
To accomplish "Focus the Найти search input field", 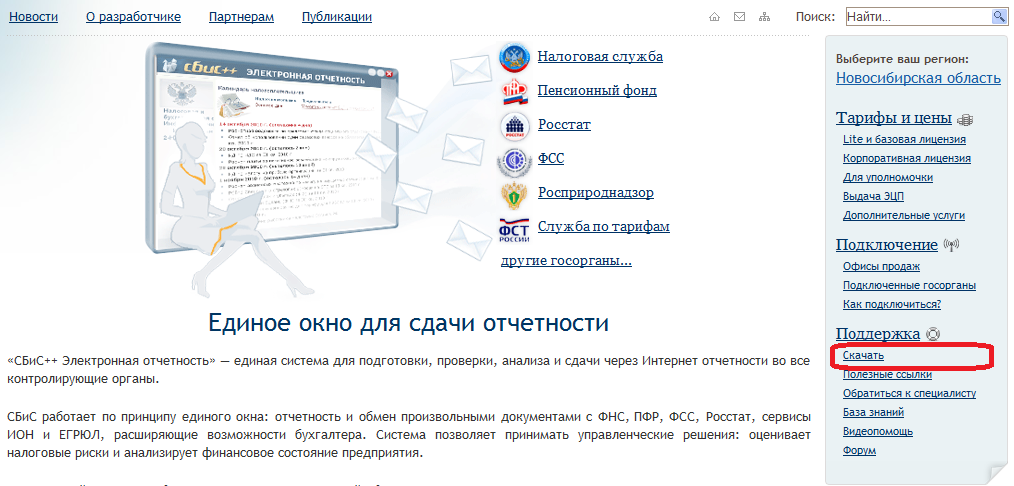I will pyautogui.click(x=918, y=17).
